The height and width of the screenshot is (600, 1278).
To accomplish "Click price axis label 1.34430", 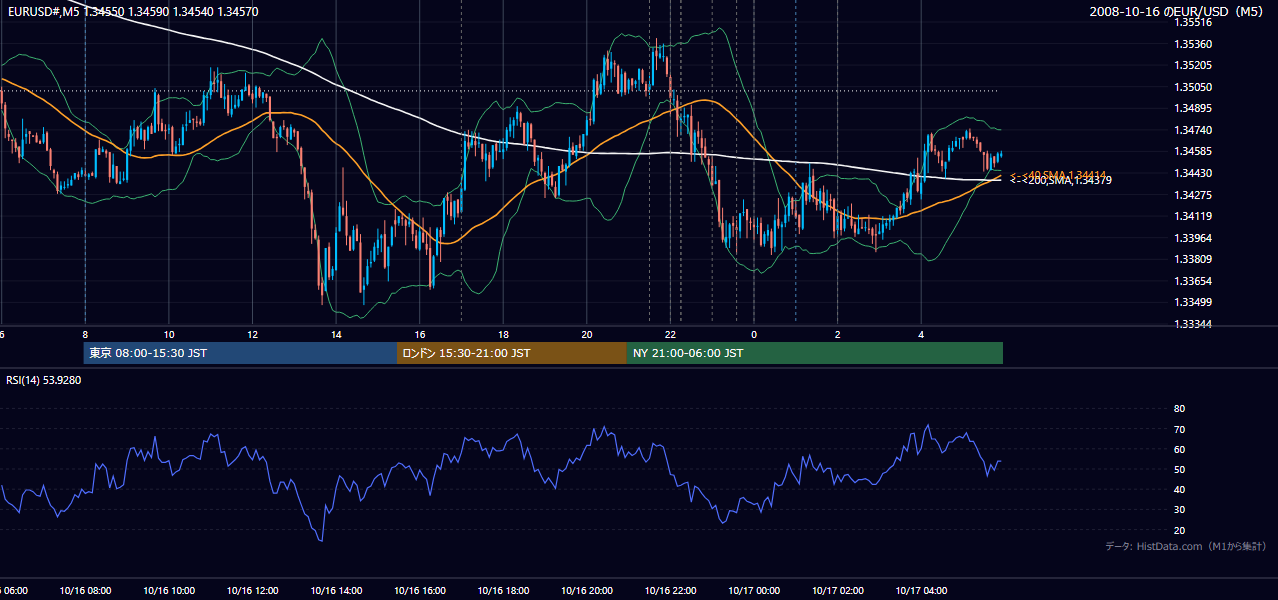I will [1192, 173].
